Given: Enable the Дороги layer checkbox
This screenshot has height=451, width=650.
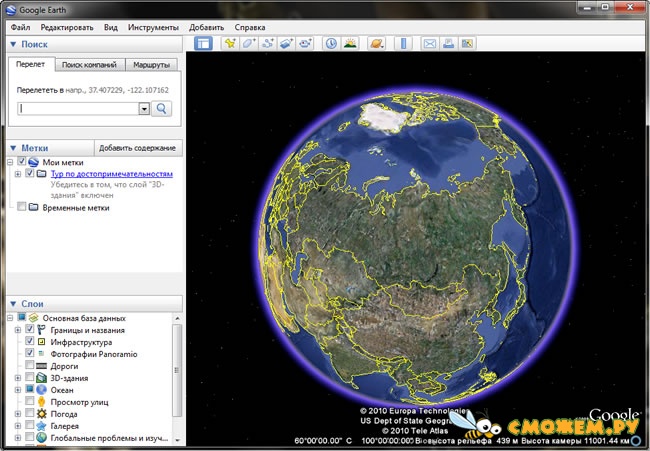Looking at the screenshot, I should 29,365.
